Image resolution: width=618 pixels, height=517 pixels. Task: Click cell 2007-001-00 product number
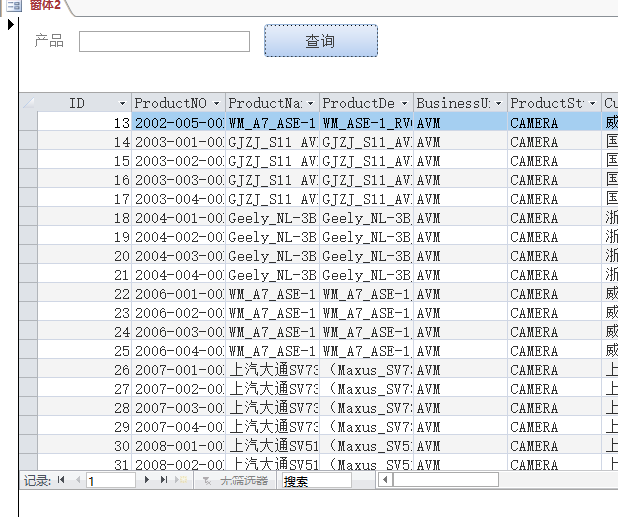tap(179, 370)
